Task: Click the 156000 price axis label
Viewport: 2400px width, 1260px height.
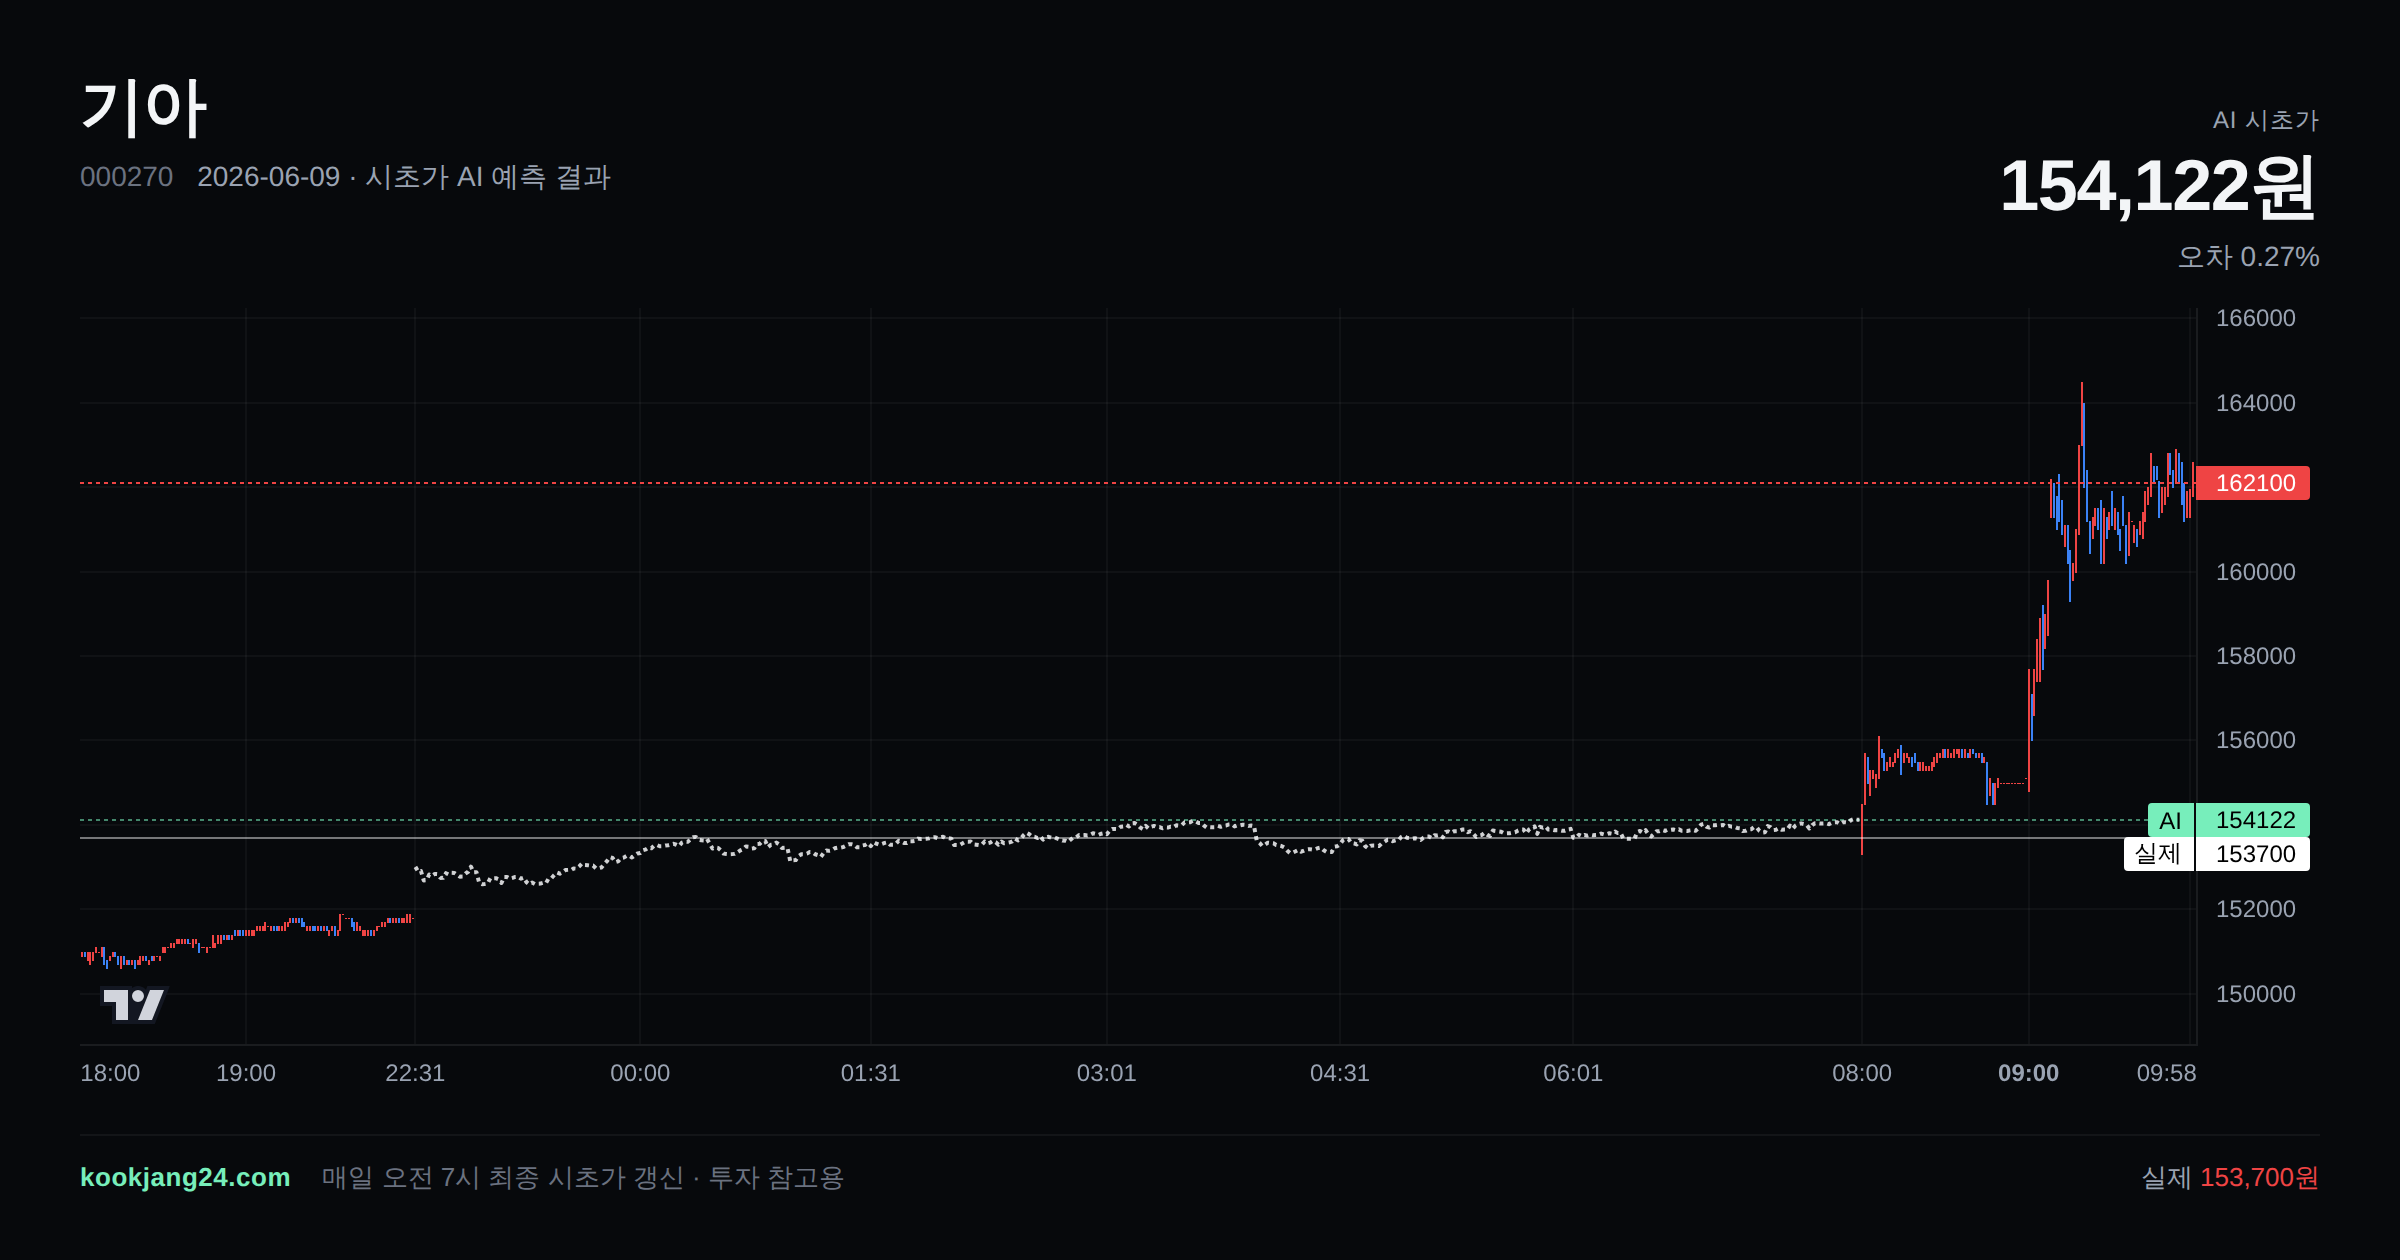Action: pyautogui.click(x=2256, y=740)
